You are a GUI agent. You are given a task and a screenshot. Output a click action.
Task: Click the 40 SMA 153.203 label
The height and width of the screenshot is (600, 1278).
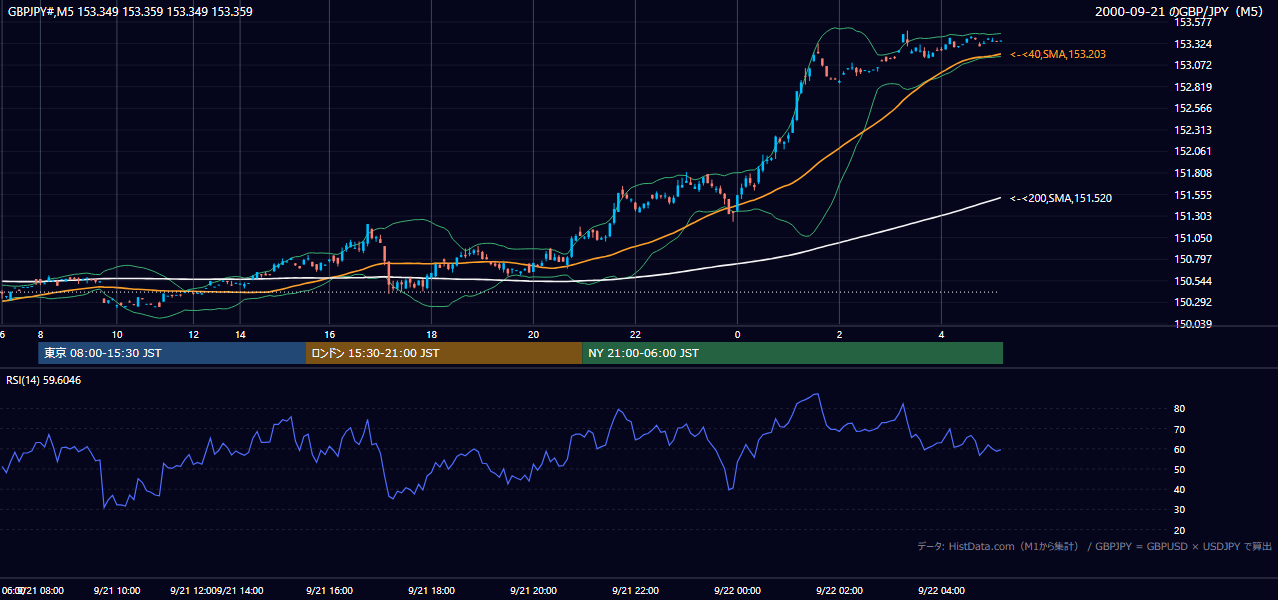click(1058, 54)
